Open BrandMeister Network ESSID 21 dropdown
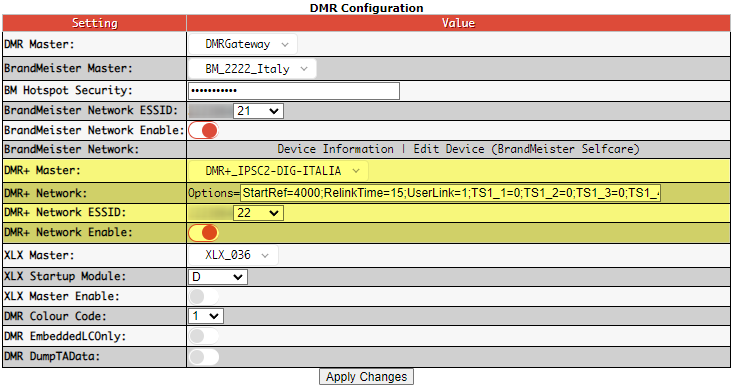Image resolution: width=732 pixels, height=386 pixels. 258,111
